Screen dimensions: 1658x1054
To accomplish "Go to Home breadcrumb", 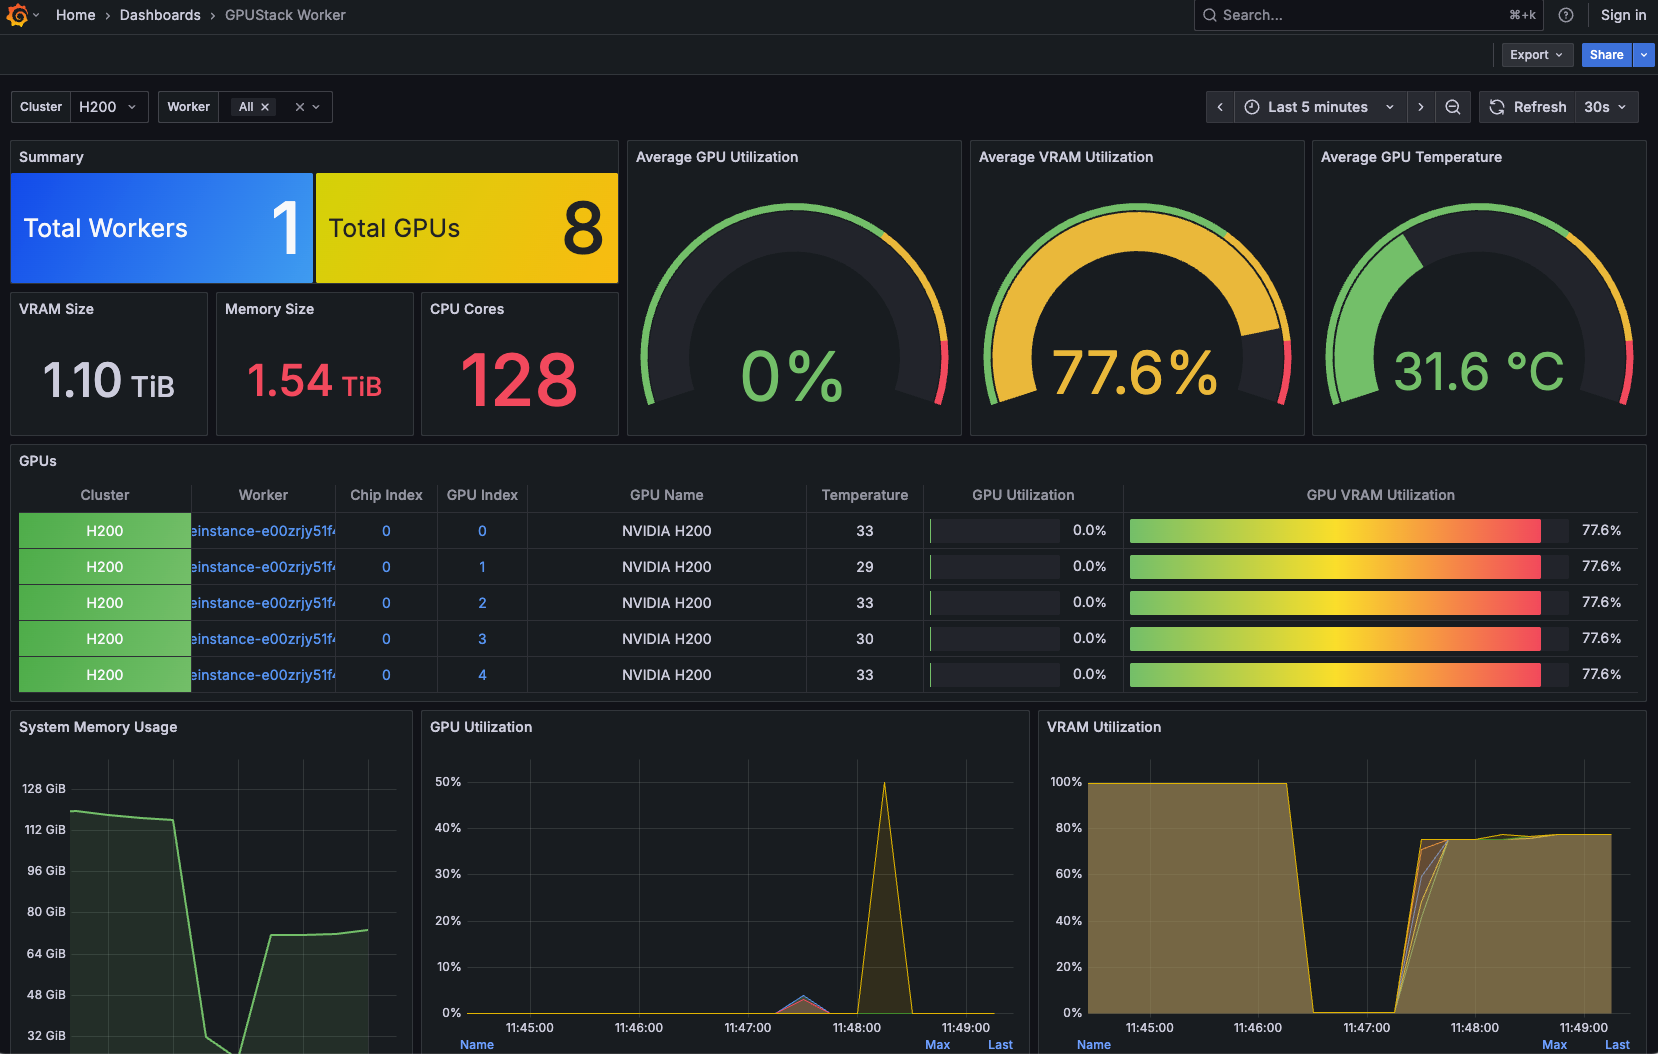I will [75, 15].
